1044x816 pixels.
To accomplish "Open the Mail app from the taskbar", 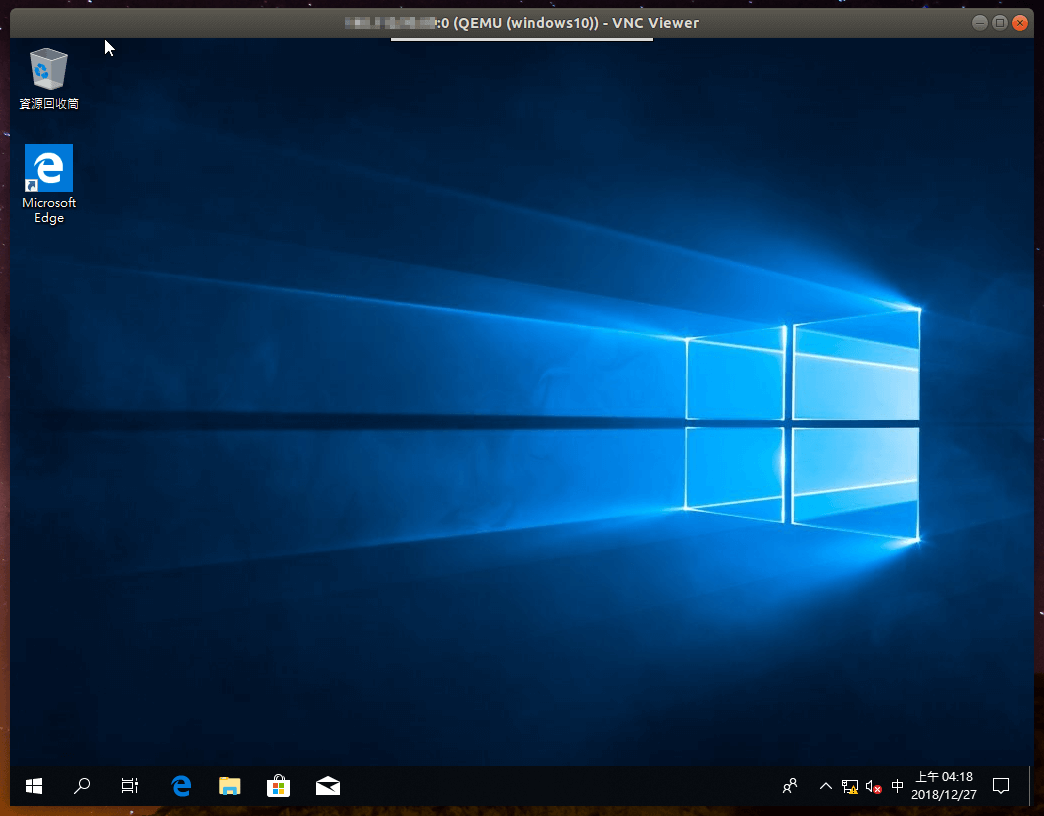I will (327, 786).
